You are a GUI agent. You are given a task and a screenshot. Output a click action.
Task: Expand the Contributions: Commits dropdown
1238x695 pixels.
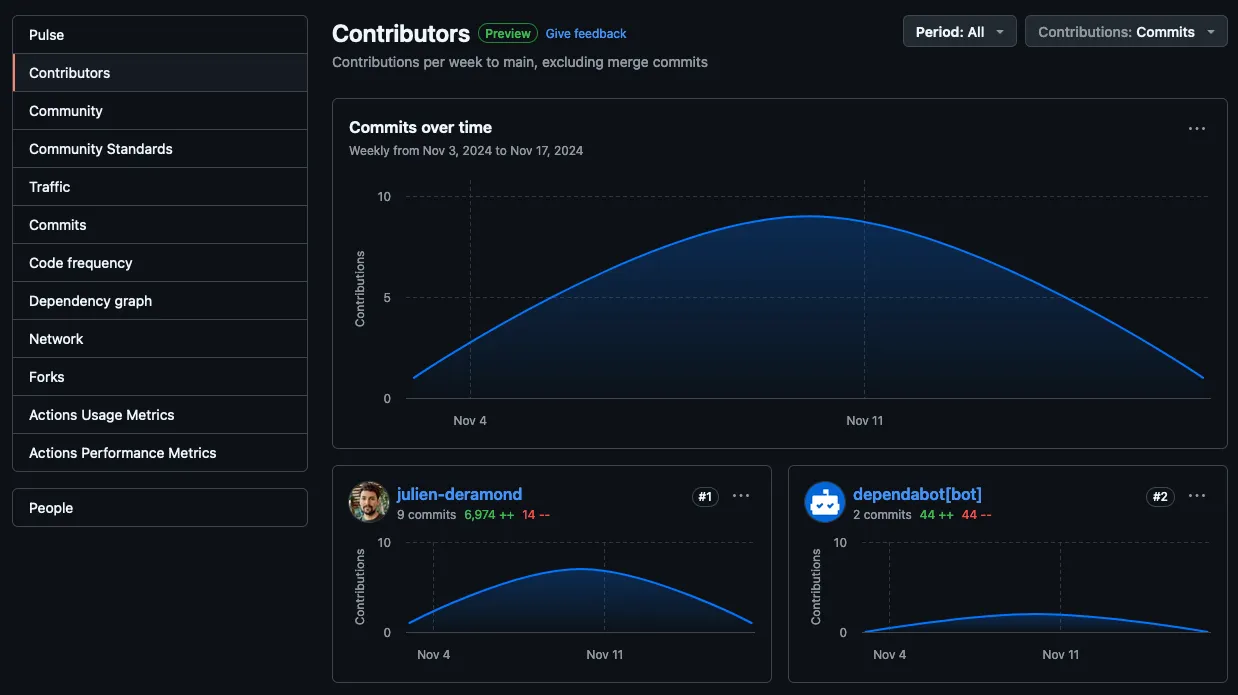point(1126,32)
